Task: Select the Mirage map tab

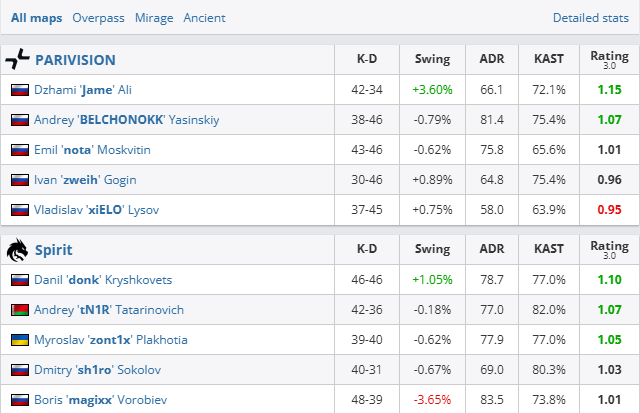Action: 152,18
